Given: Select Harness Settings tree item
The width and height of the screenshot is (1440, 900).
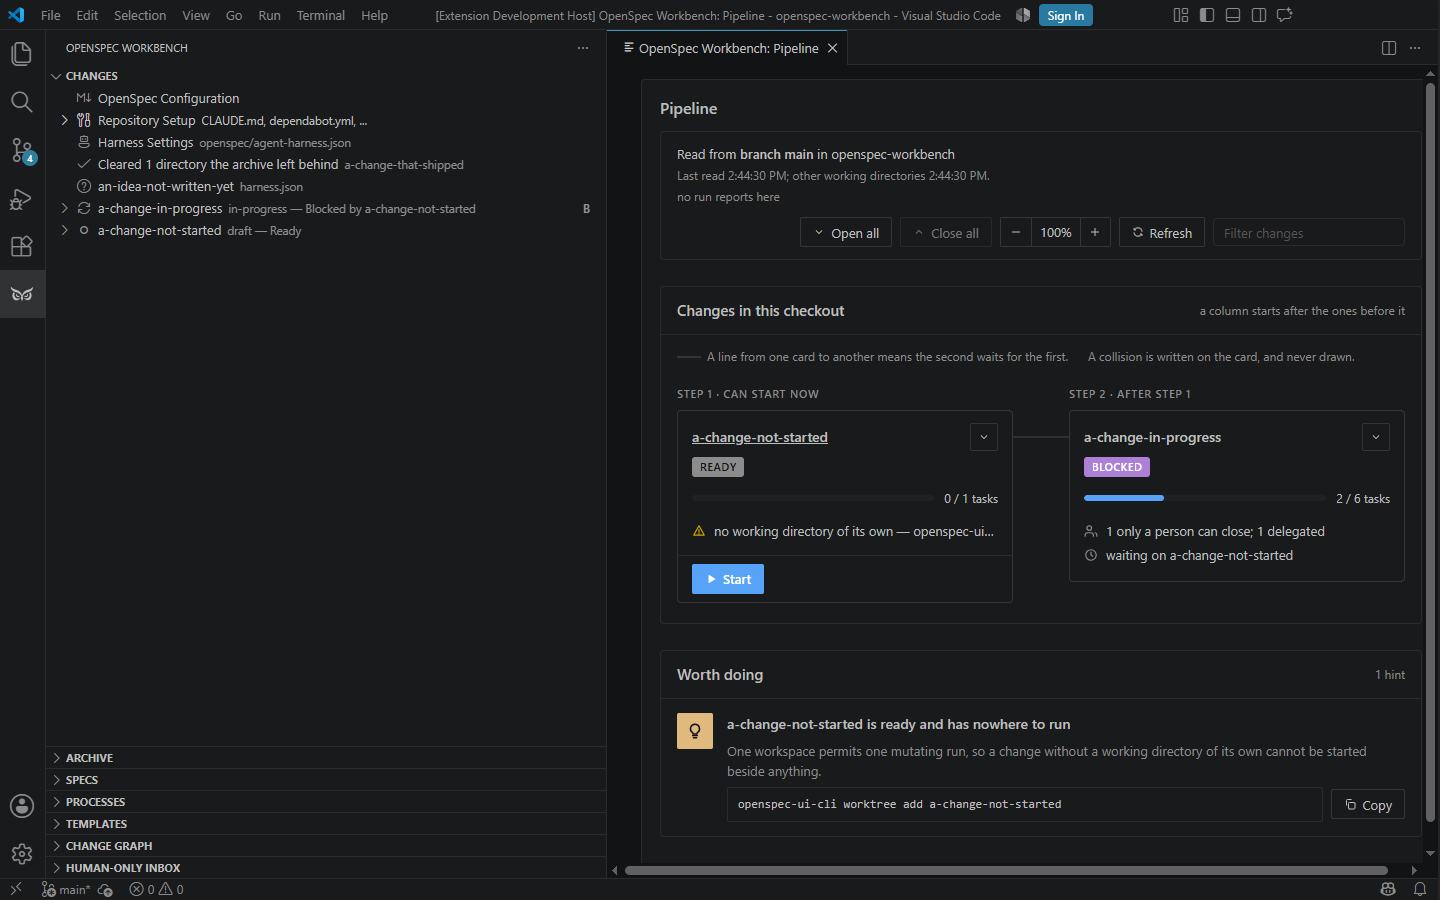Looking at the screenshot, I should [326, 142].
